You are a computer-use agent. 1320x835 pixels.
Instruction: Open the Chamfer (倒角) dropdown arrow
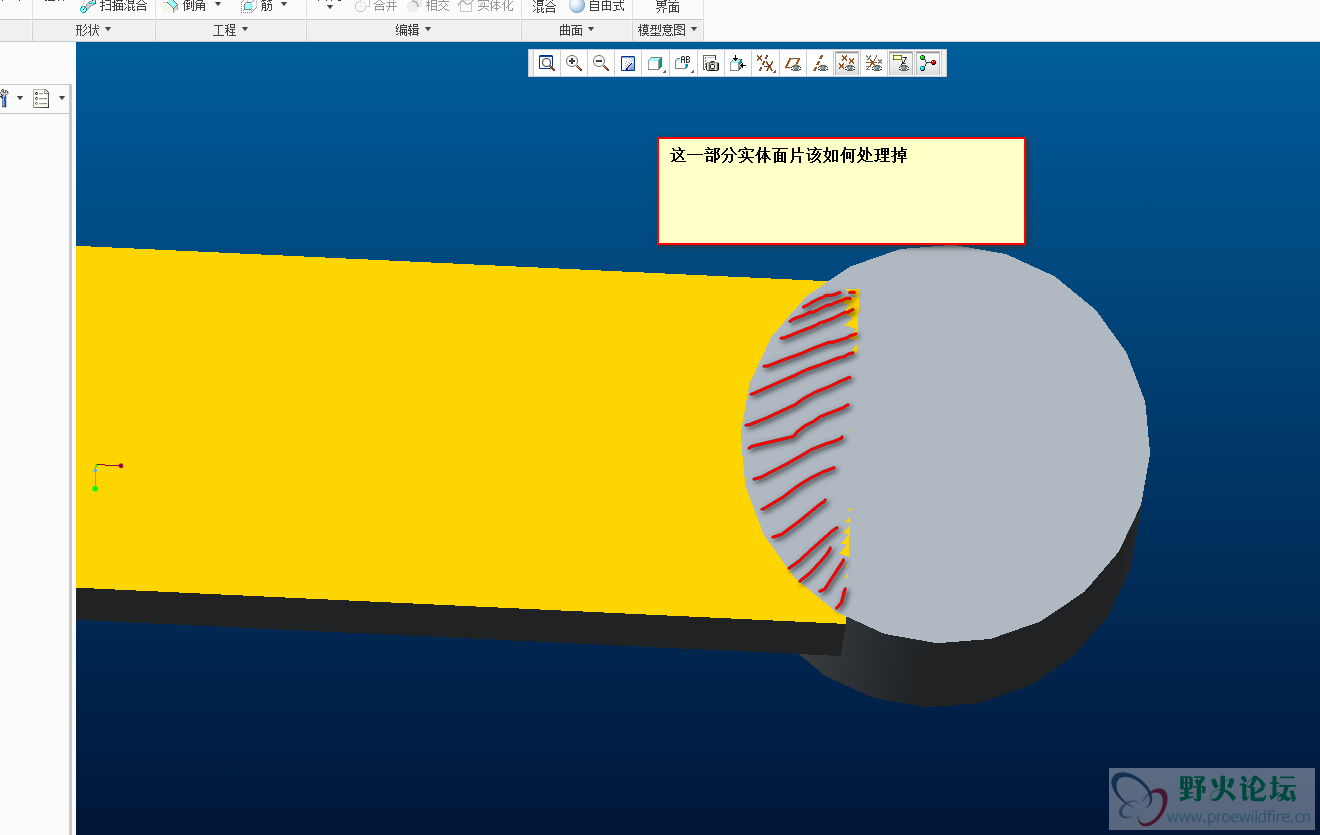tap(218, 6)
